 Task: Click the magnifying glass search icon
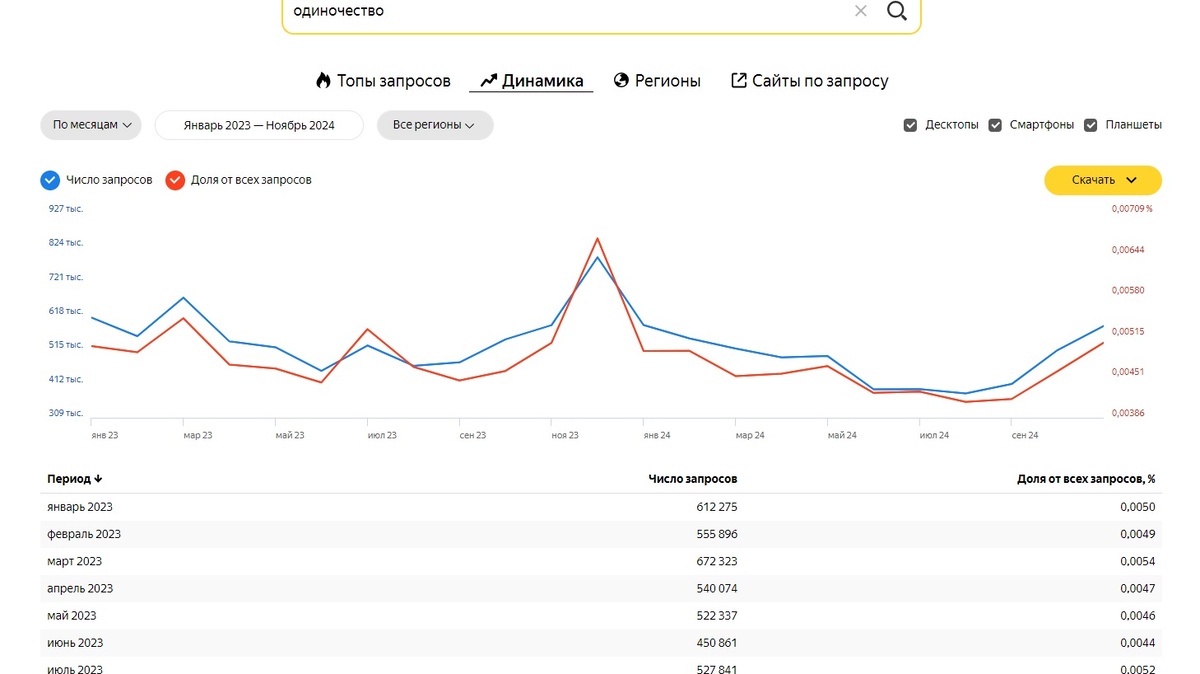point(897,11)
